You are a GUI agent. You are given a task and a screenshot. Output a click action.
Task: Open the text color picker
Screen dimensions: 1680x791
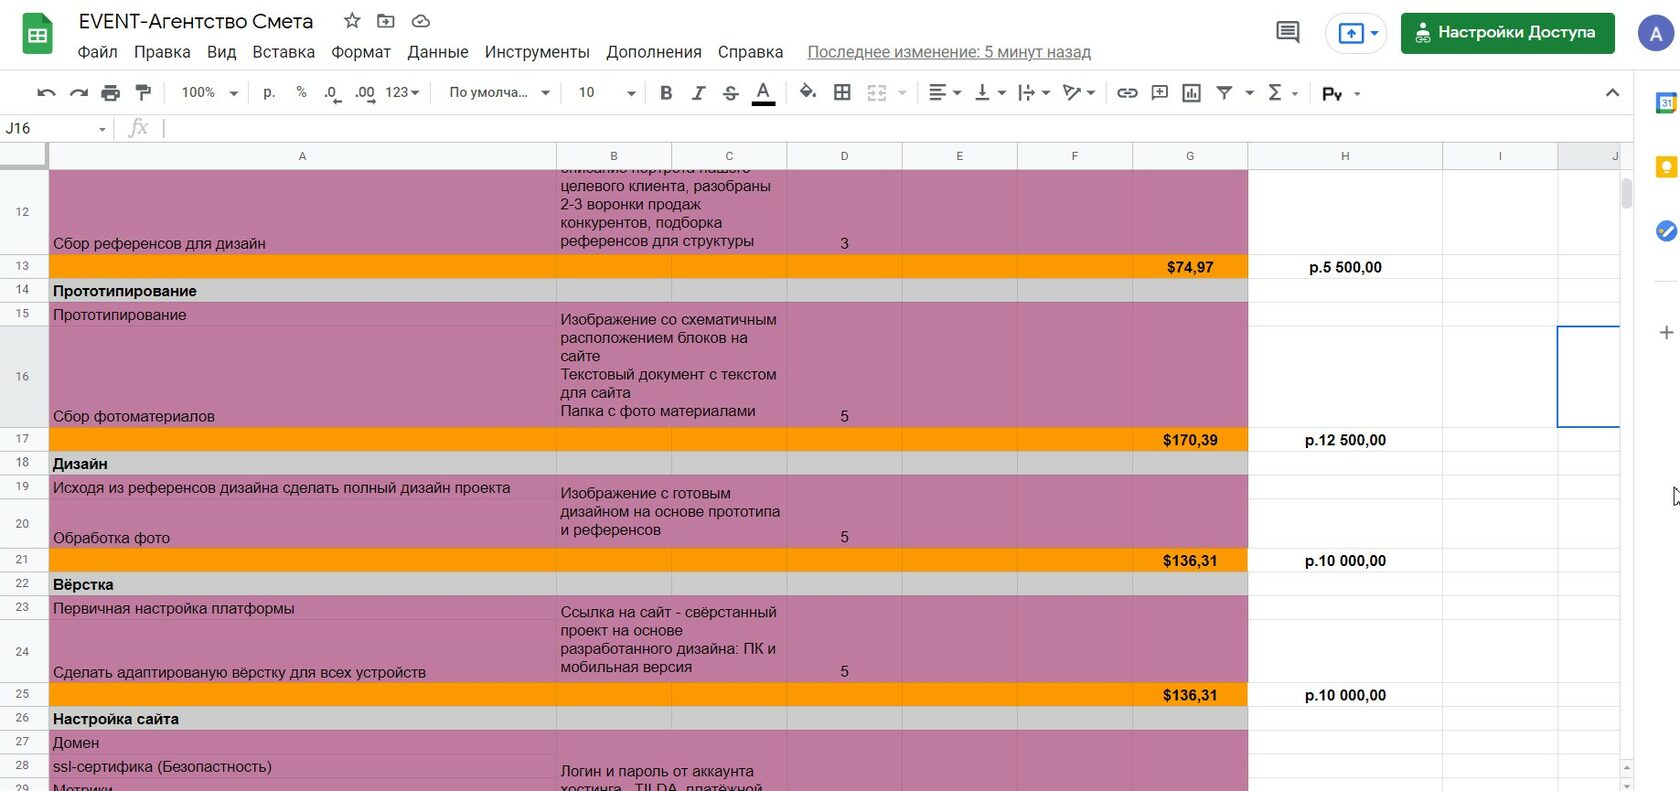(x=763, y=93)
